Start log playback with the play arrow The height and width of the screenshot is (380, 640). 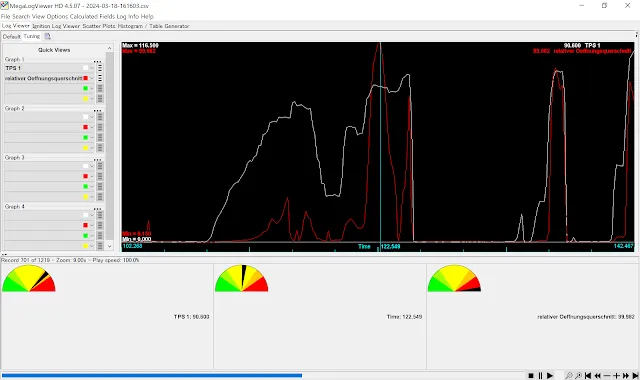tap(550, 376)
